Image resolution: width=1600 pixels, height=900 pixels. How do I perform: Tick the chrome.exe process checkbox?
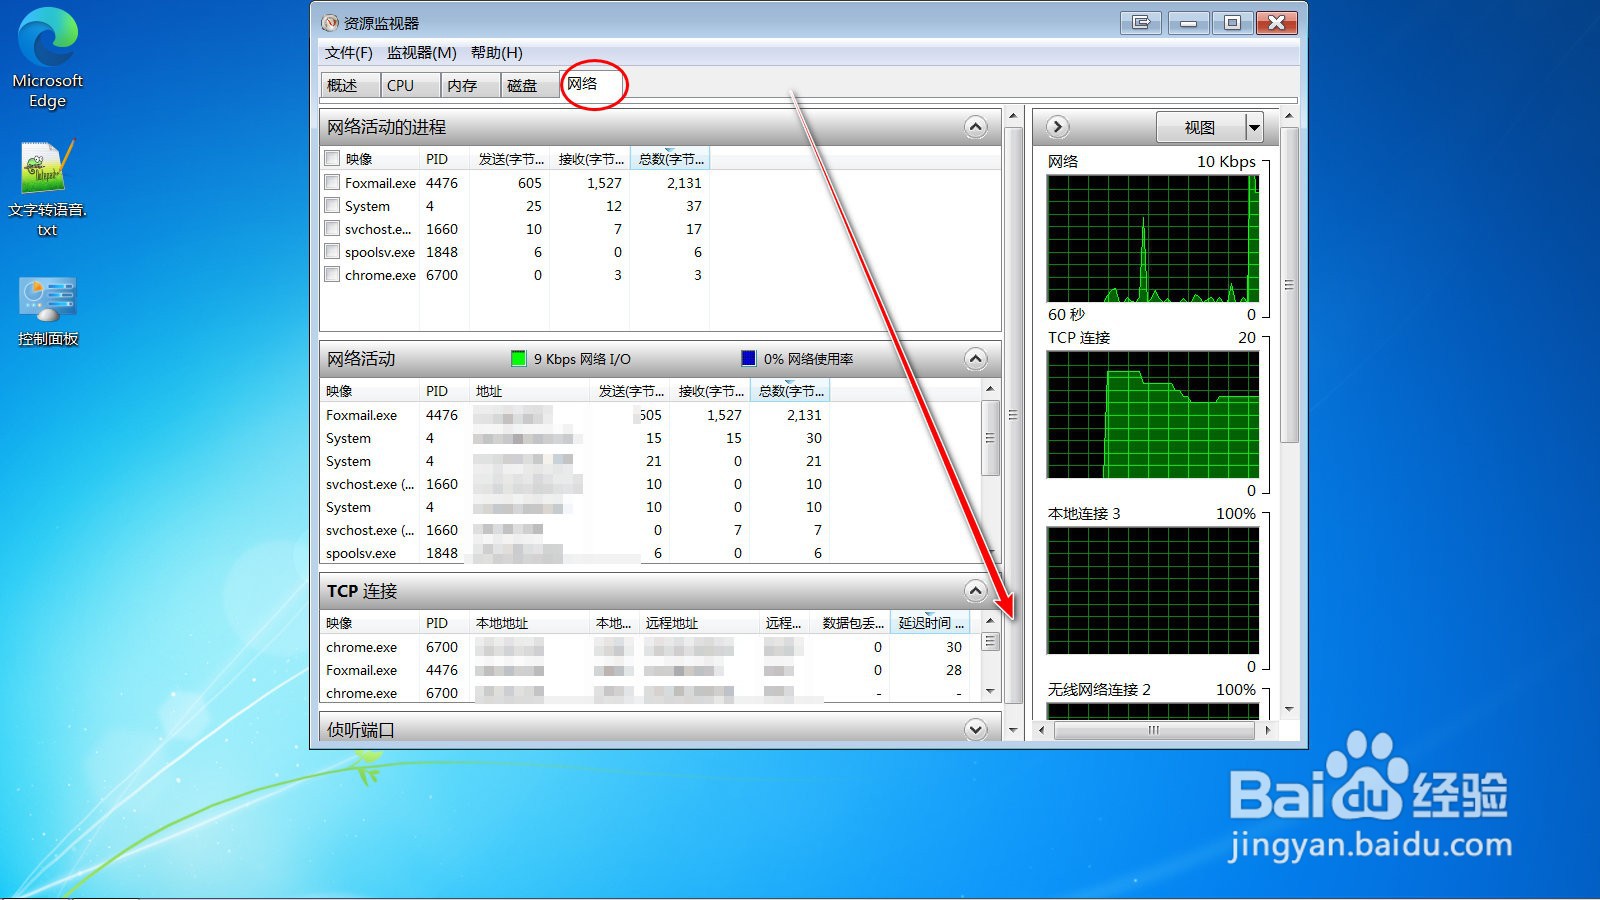pos(332,274)
